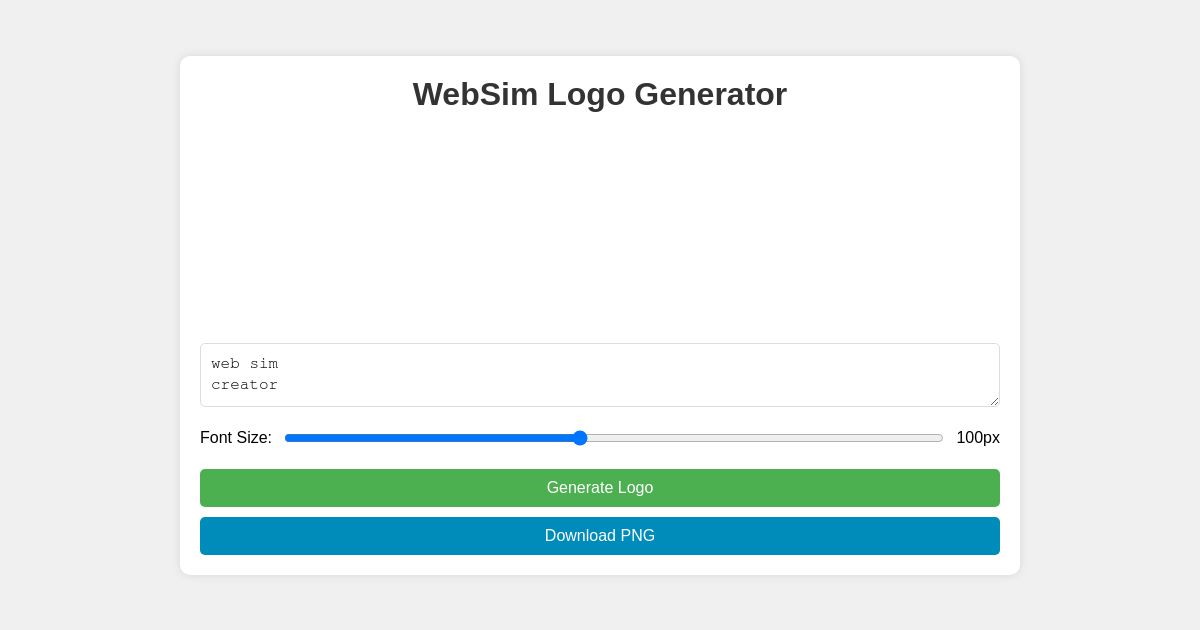Screen dimensions: 1200x630
Task: Click the center of the white card panel
Action: [600, 315]
